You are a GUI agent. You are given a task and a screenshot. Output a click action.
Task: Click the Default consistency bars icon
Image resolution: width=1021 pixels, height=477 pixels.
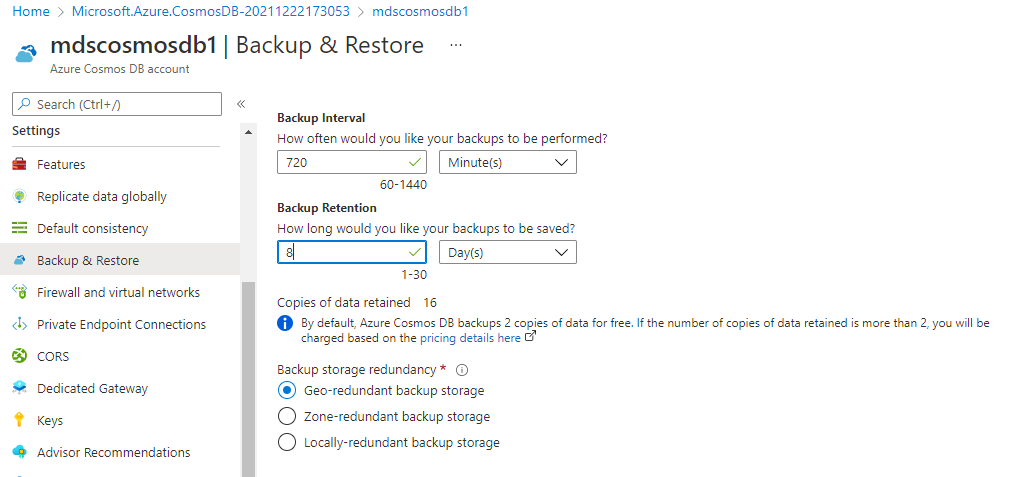coord(20,228)
